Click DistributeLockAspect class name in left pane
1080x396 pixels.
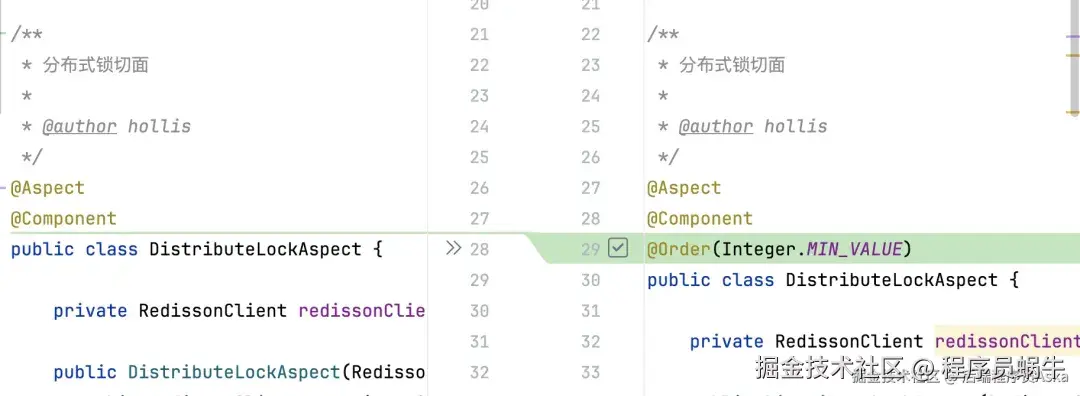(x=255, y=249)
